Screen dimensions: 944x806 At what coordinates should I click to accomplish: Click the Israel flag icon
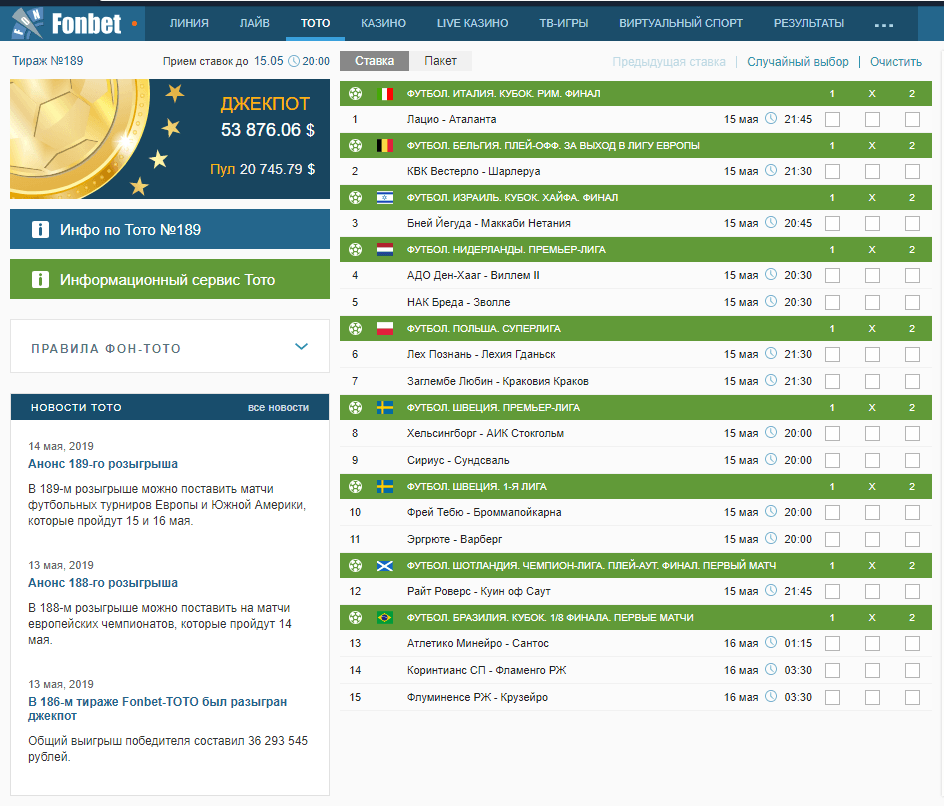tap(385, 197)
